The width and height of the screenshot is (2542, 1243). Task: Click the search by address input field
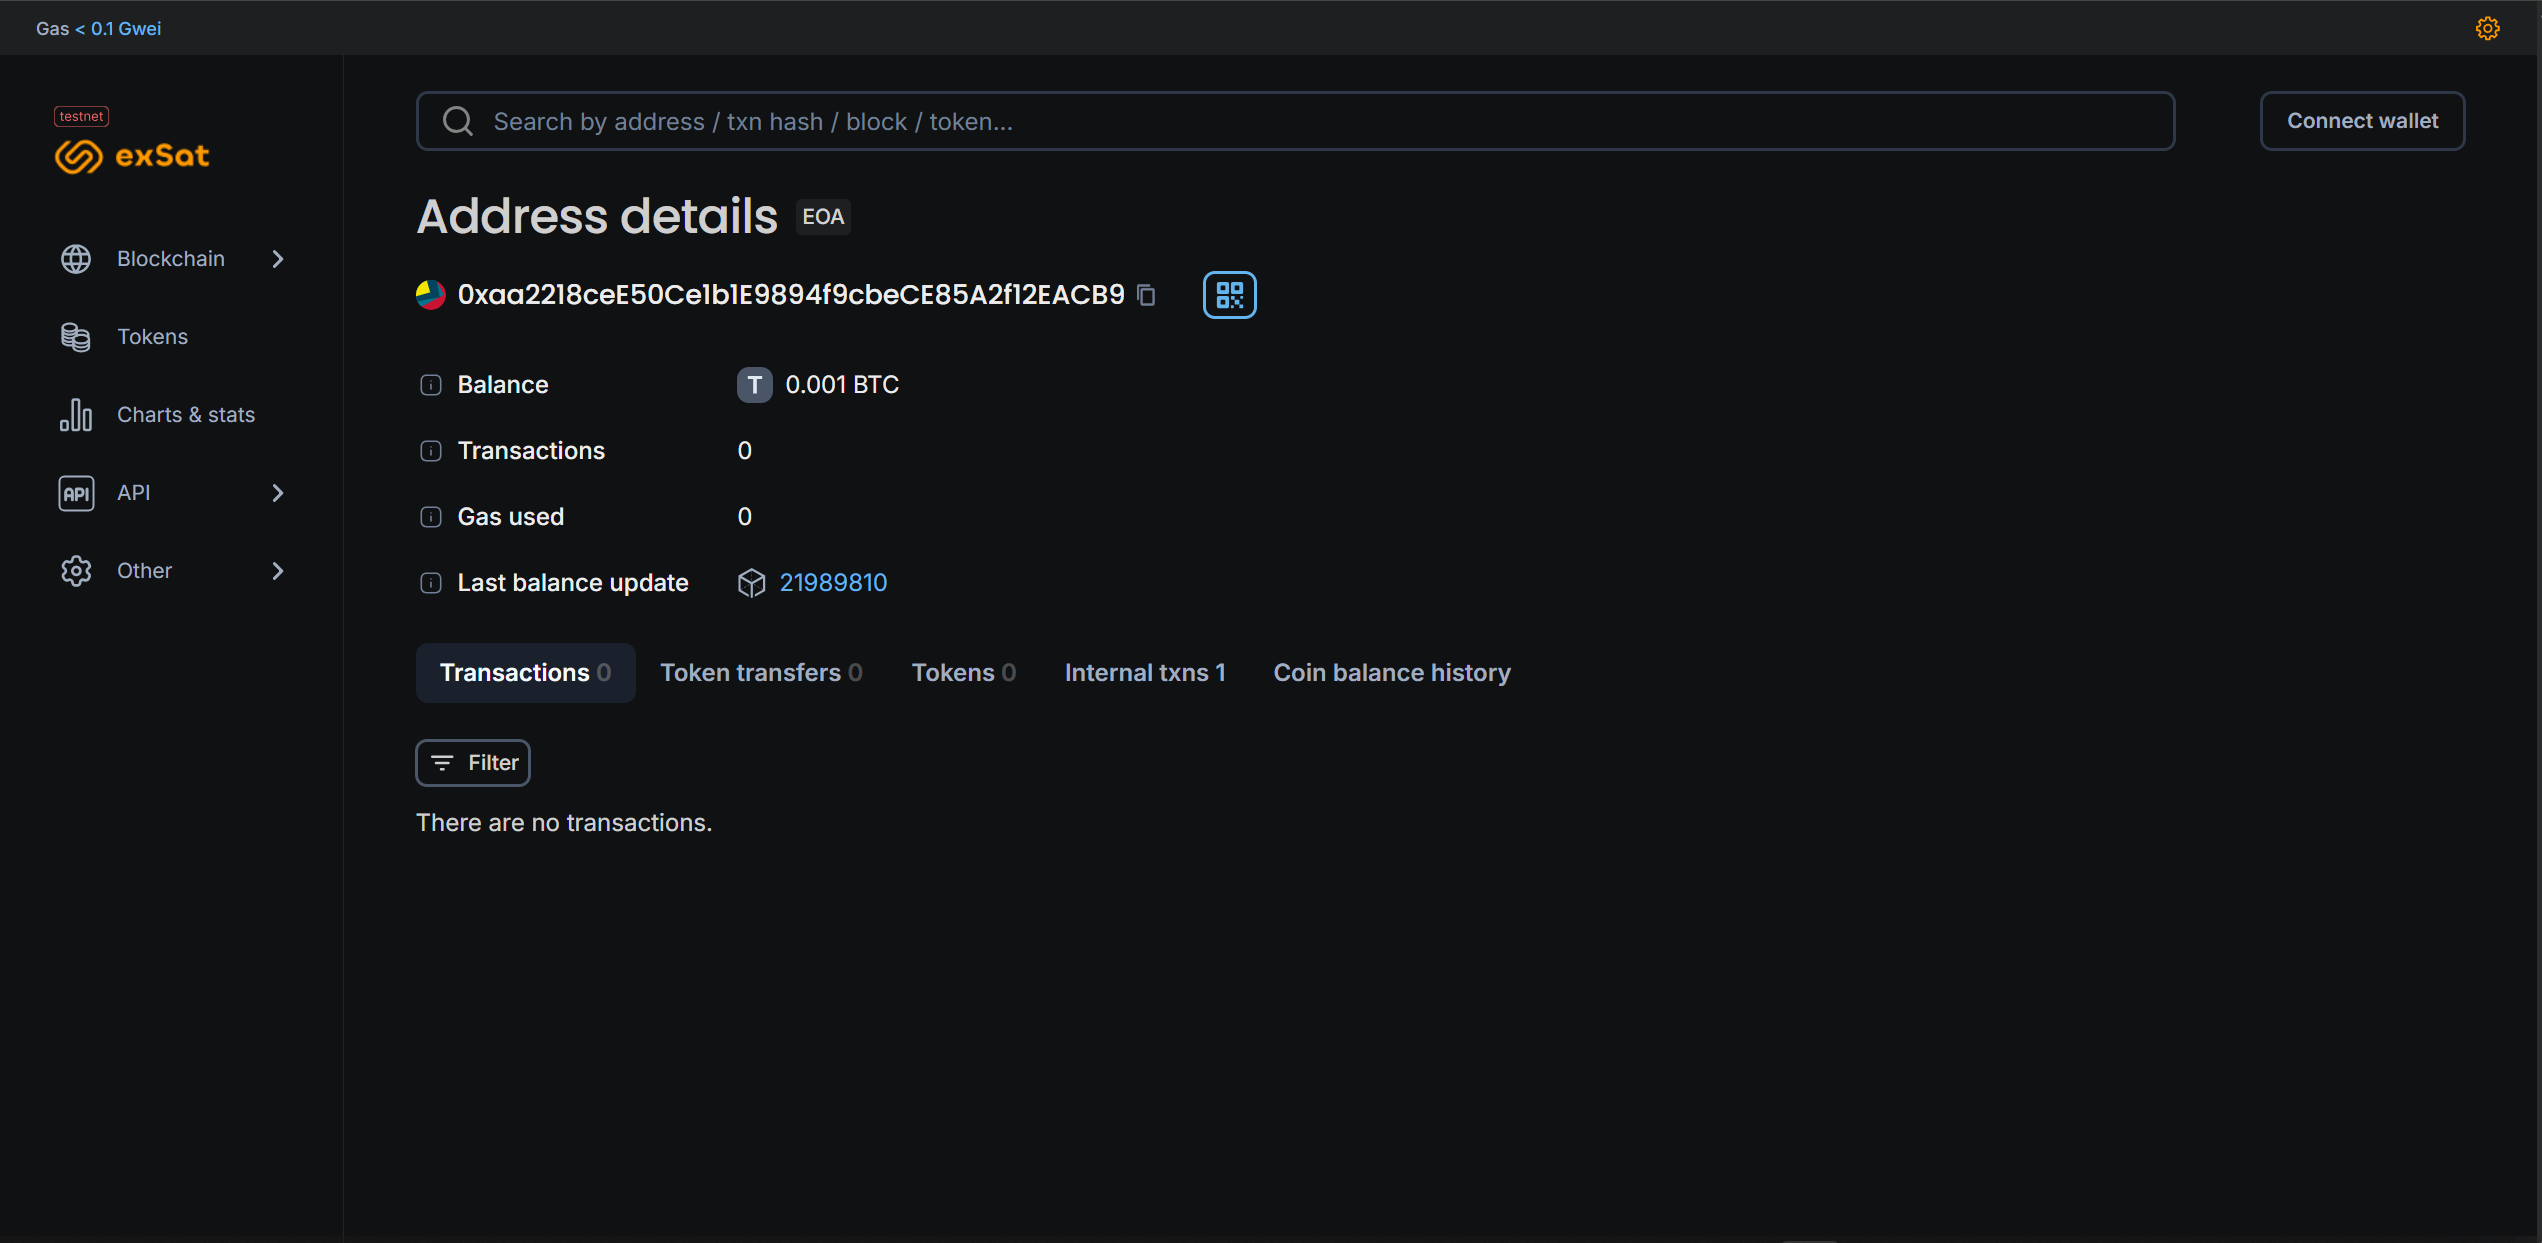click(x=1295, y=121)
